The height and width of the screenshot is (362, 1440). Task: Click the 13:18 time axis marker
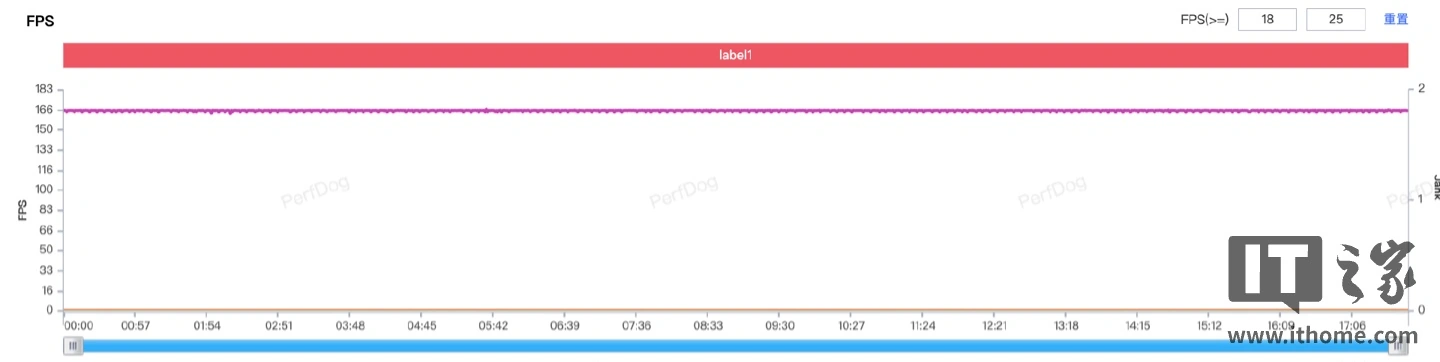(1066, 326)
